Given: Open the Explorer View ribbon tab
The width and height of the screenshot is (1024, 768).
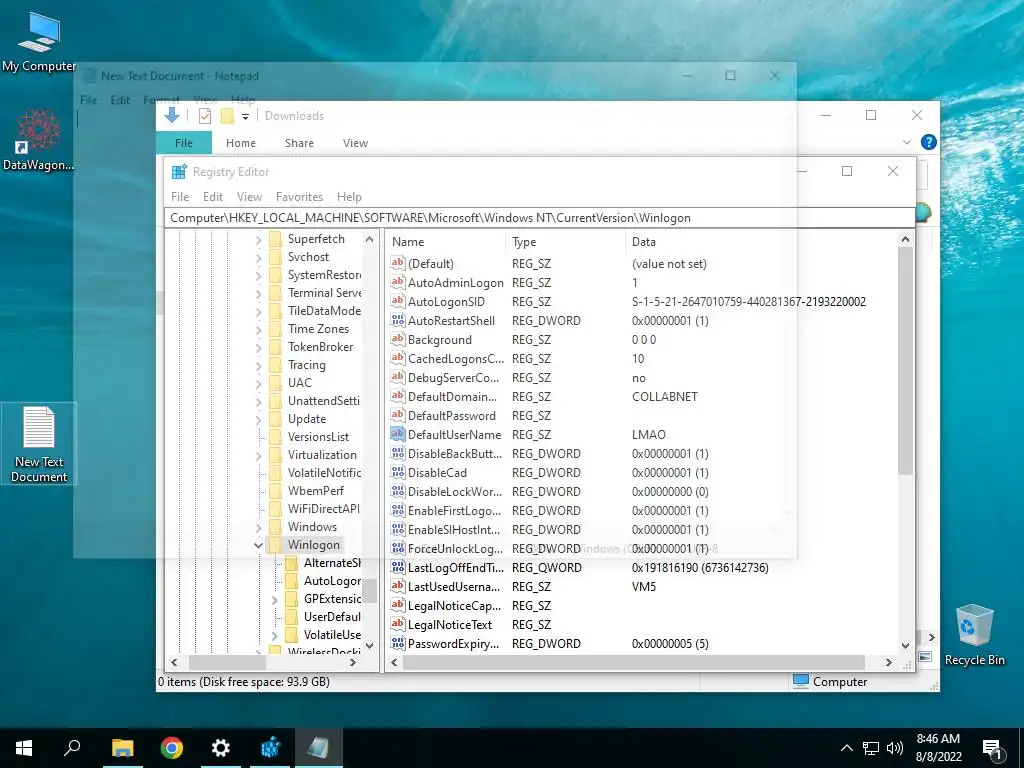Looking at the screenshot, I should coord(355,143).
